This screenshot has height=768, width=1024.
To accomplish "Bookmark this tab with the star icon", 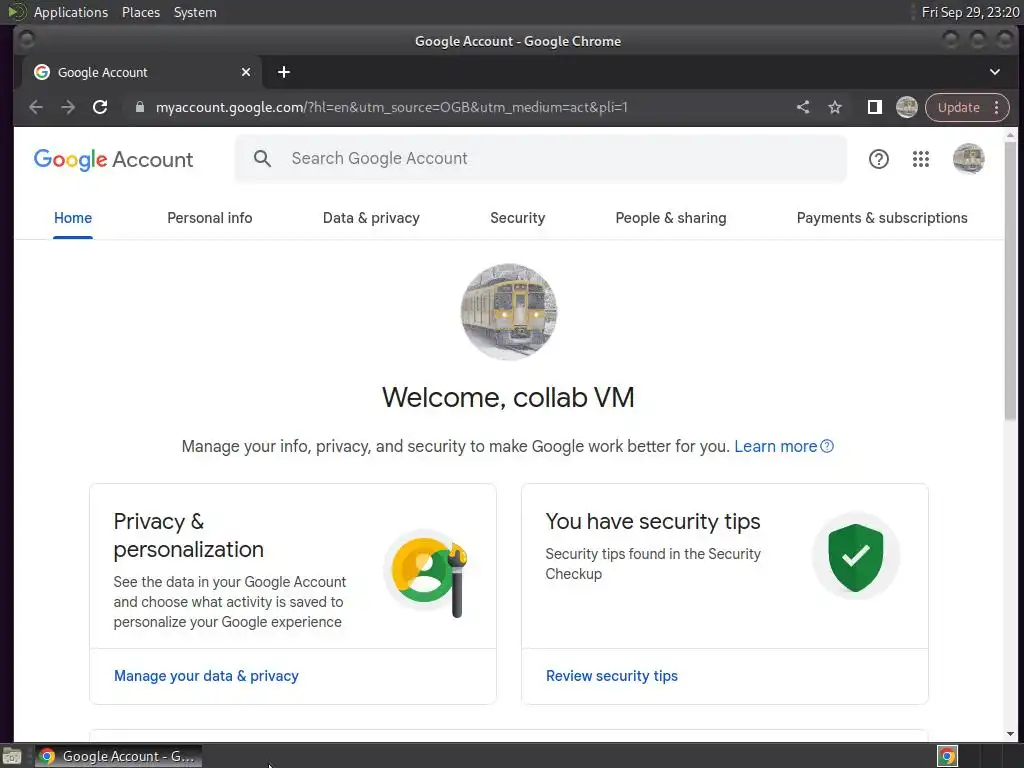I will [x=835, y=107].
